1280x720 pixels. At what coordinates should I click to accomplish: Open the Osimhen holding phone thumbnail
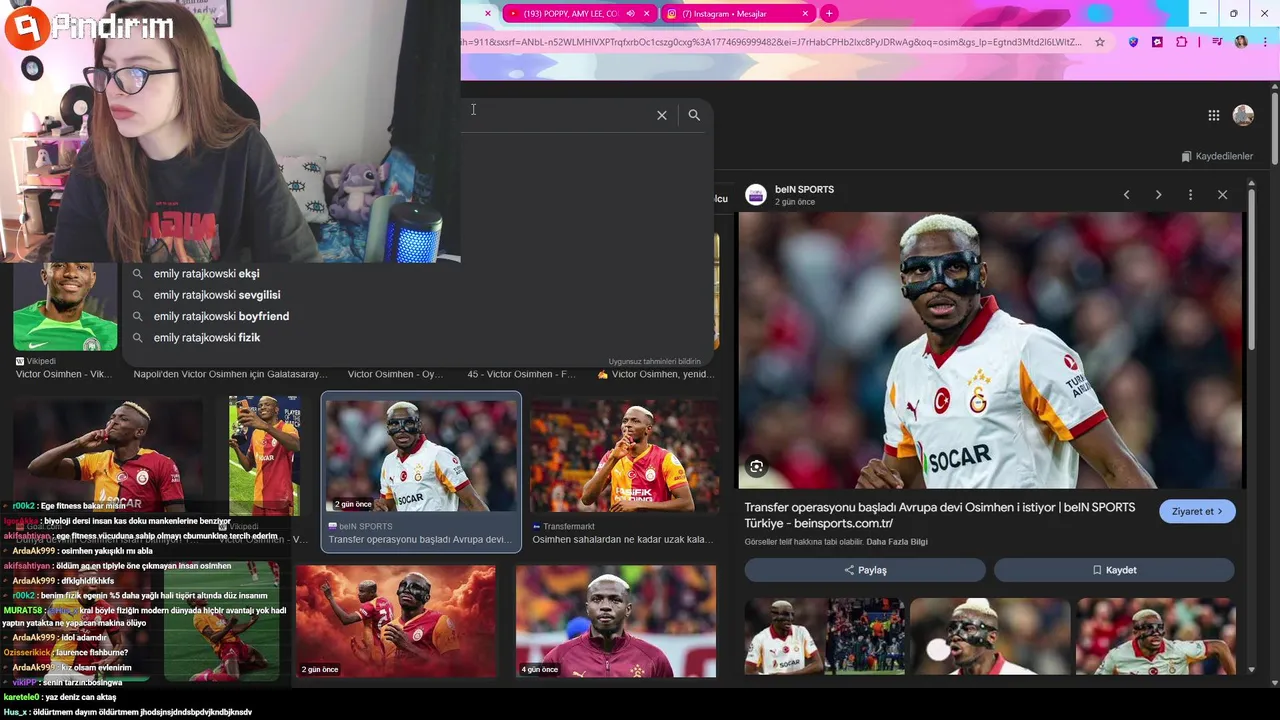click(x=264, y=456)
